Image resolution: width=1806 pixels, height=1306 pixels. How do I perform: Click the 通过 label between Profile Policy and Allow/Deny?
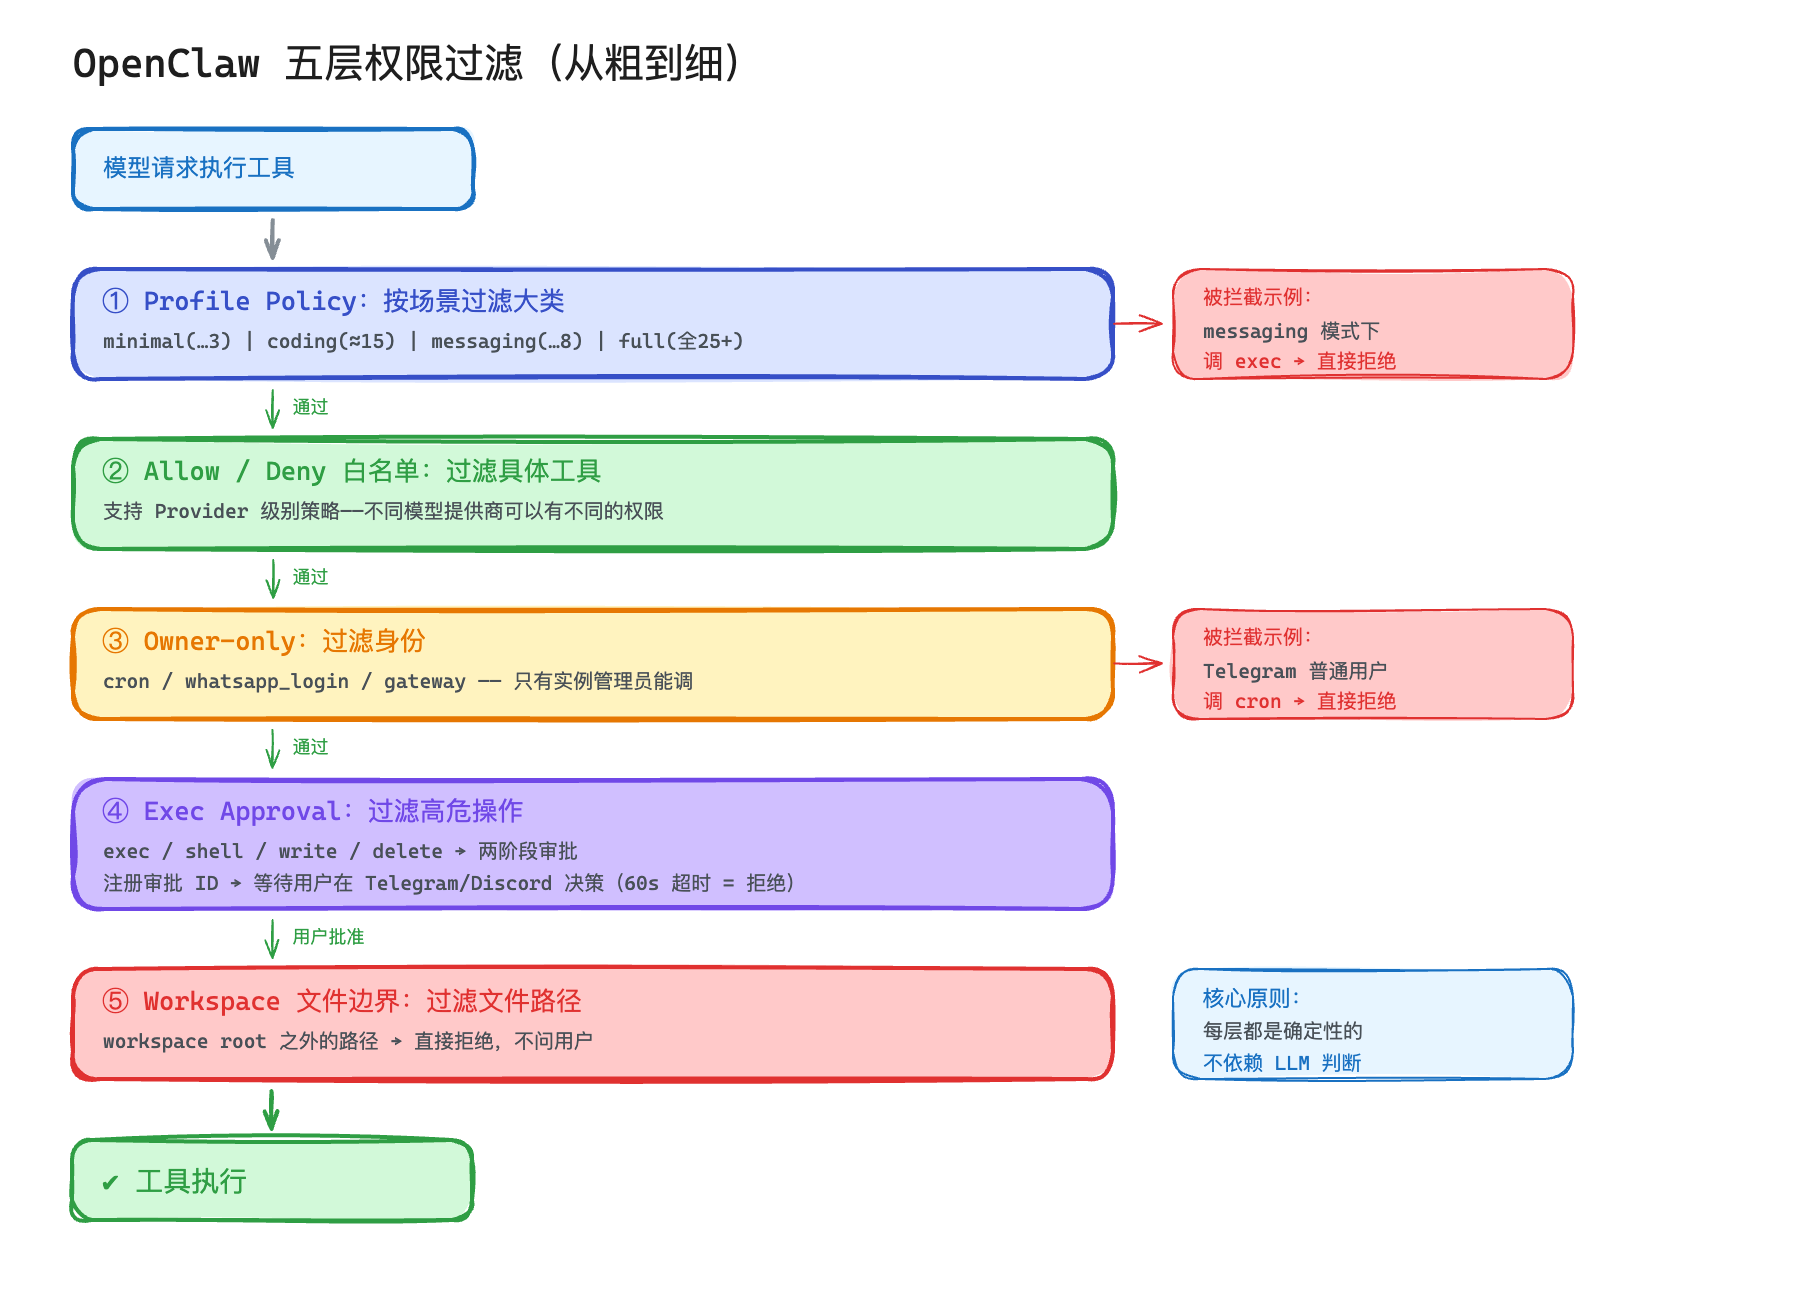coord(310,406)
